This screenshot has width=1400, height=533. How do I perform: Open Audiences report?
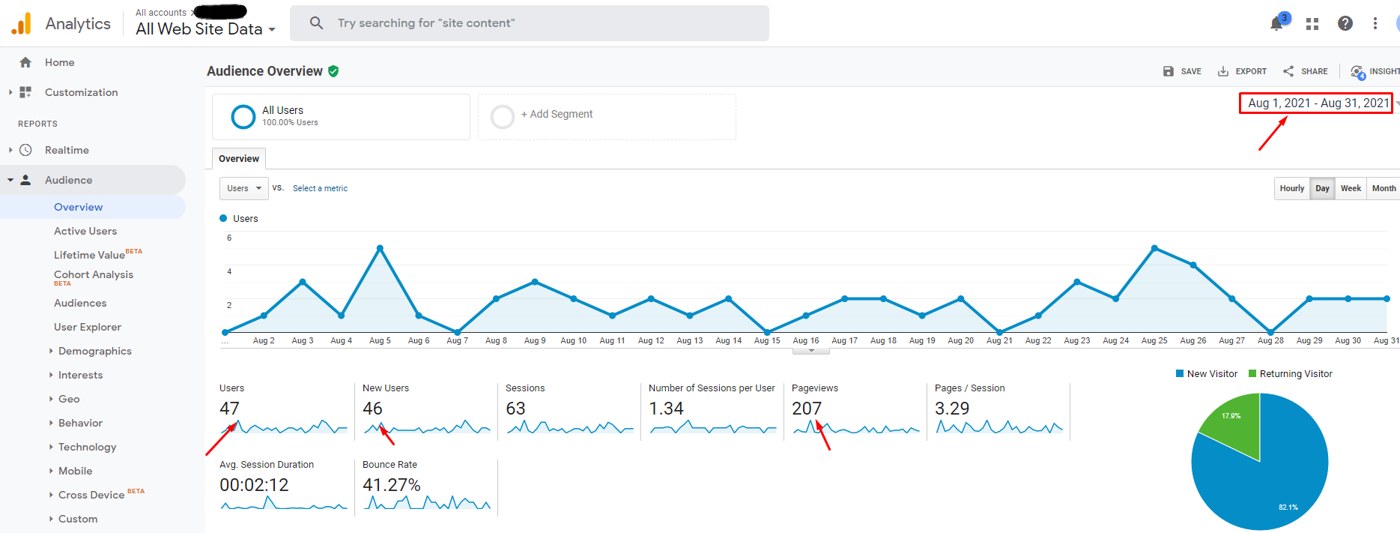tap(80, 303)
